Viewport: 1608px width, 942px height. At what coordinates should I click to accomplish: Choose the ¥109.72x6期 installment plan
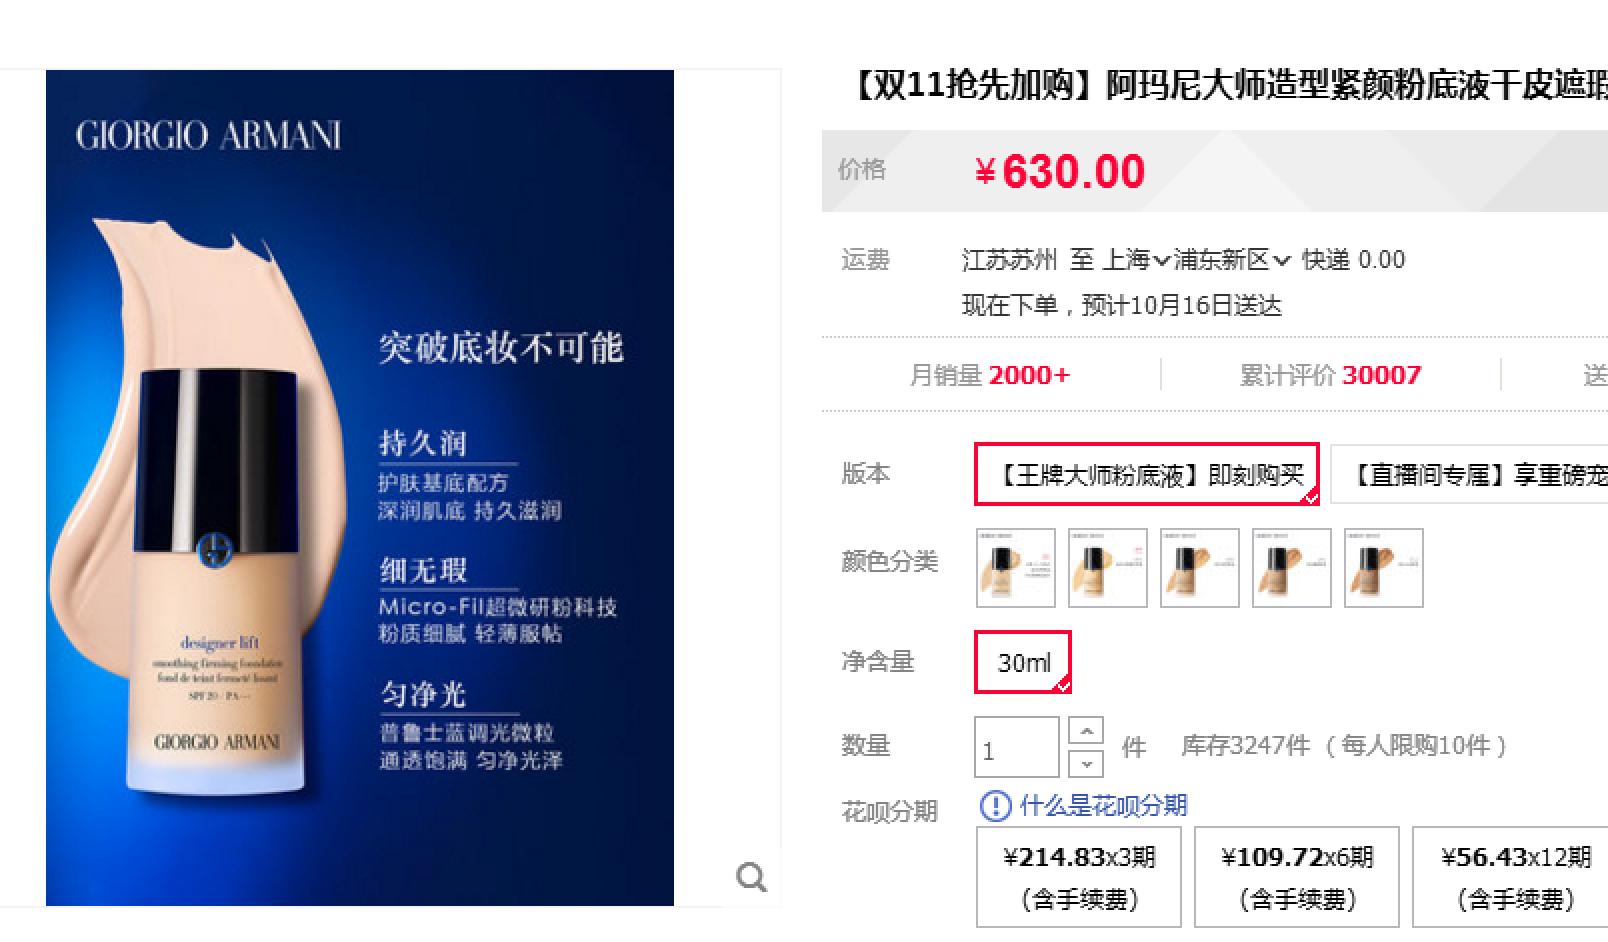(x=1297, y=877)
